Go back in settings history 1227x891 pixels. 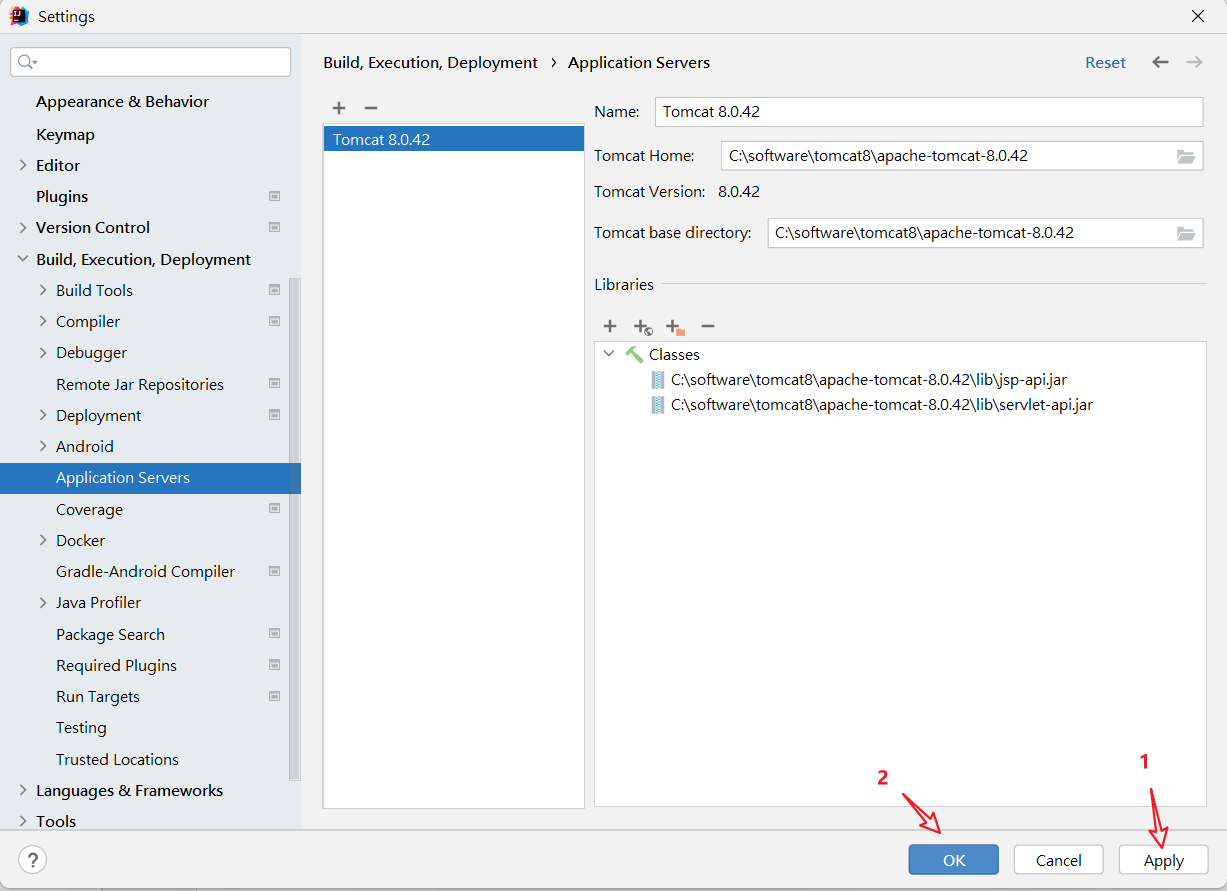[x=1160, y=62]
